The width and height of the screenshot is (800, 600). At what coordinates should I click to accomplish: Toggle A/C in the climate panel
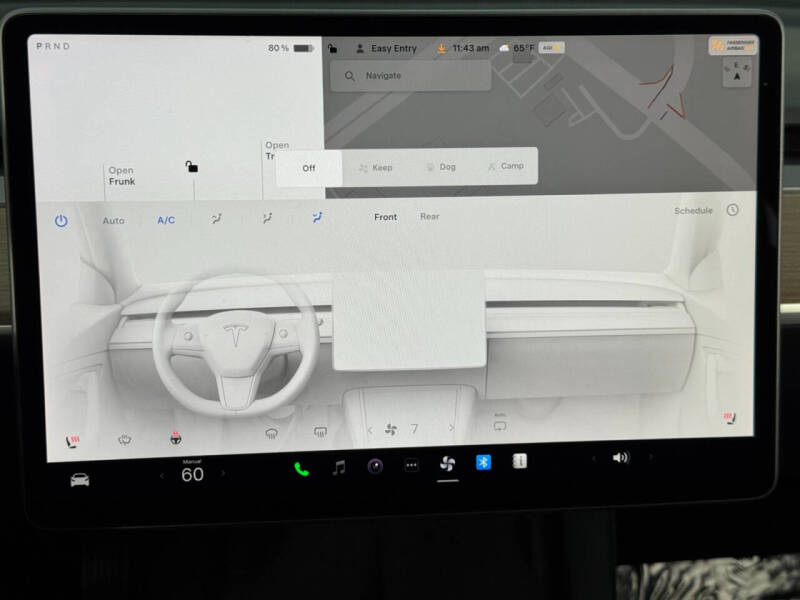click(x=165, y=220)
